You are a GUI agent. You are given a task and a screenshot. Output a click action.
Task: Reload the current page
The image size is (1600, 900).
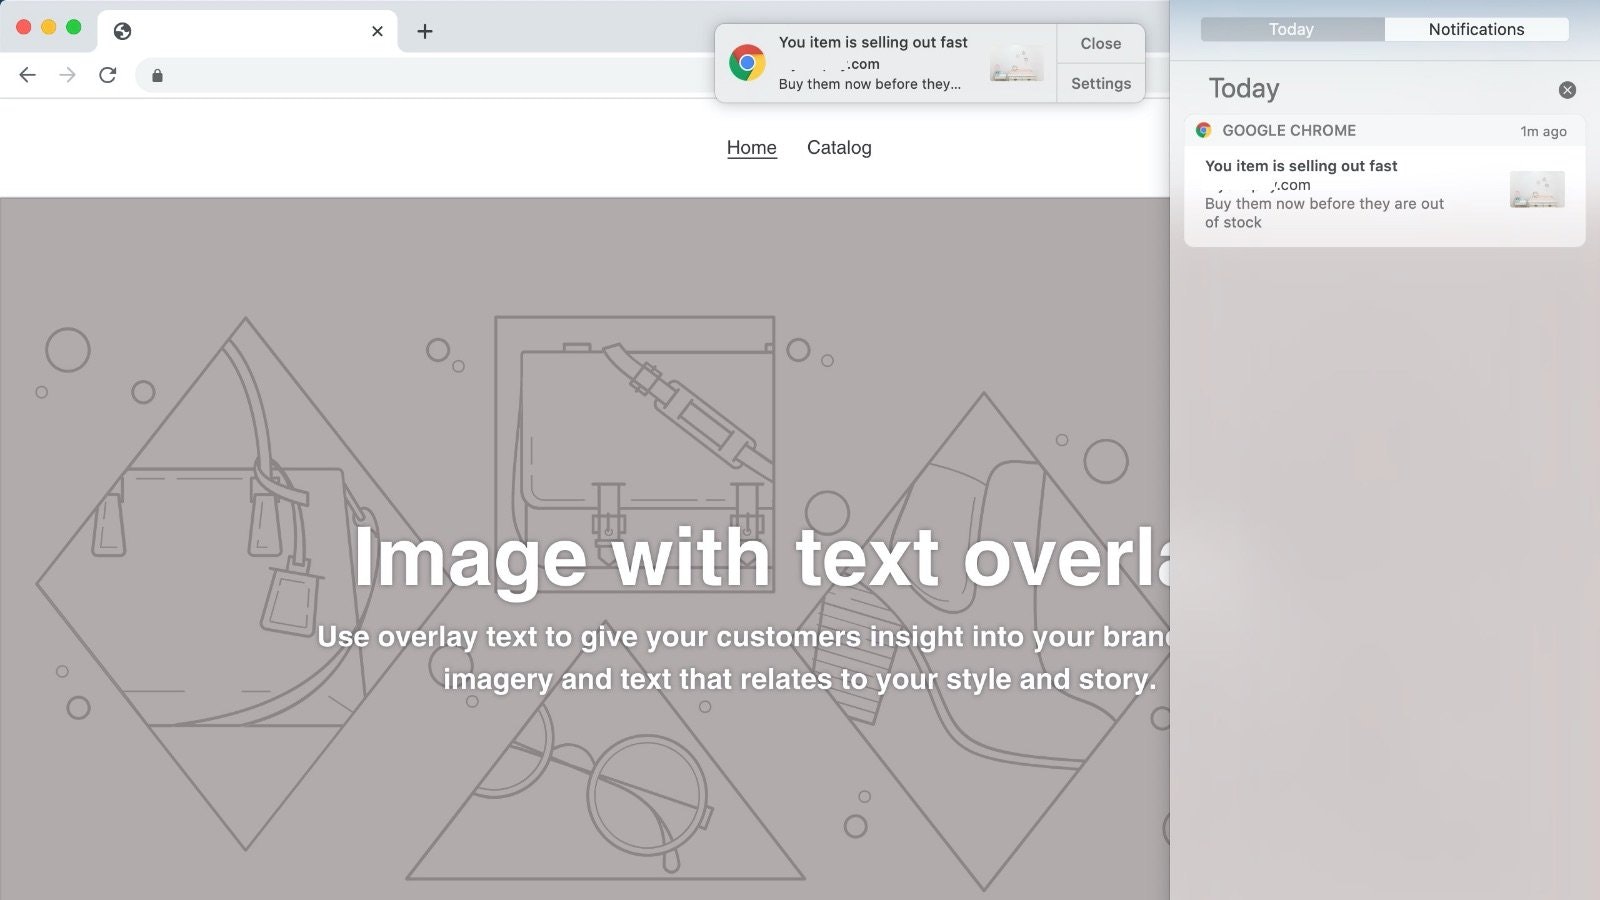click(x=107, y=74)
